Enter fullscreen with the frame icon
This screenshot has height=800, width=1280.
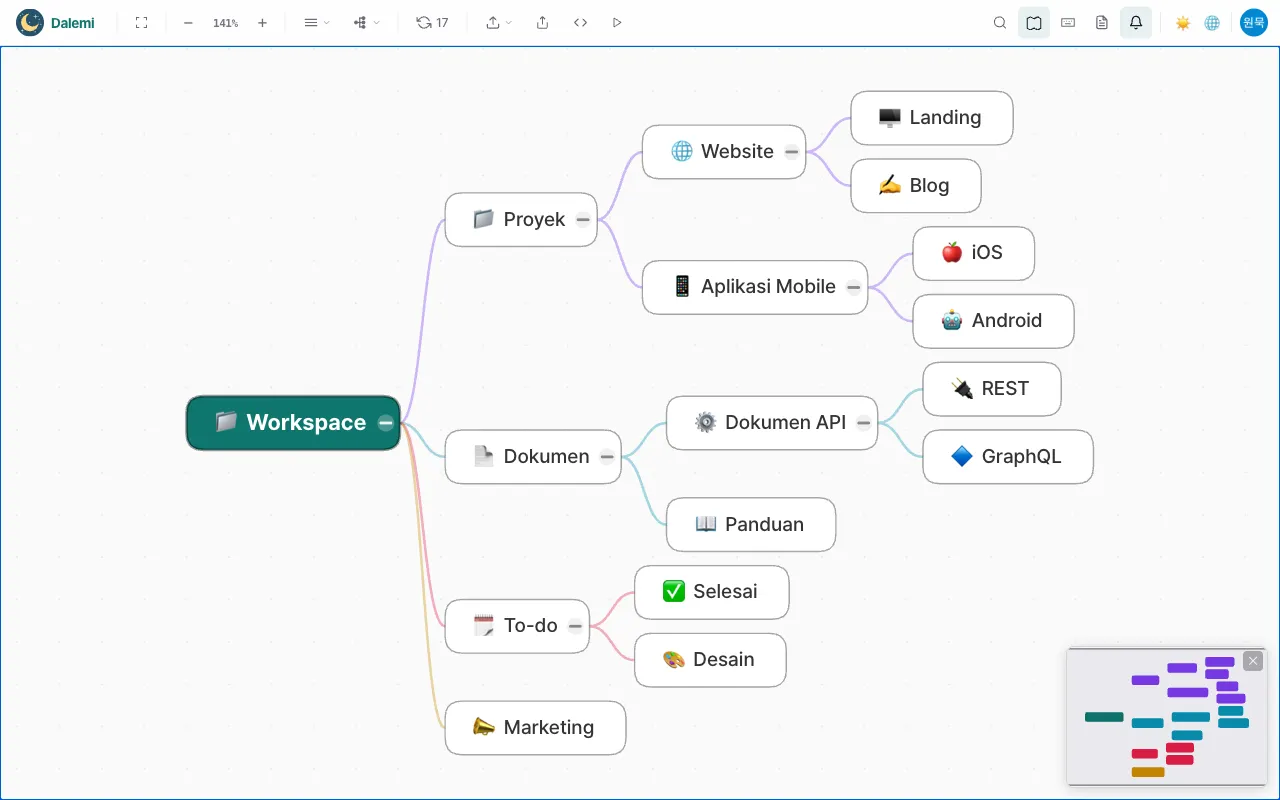[141, 22]
